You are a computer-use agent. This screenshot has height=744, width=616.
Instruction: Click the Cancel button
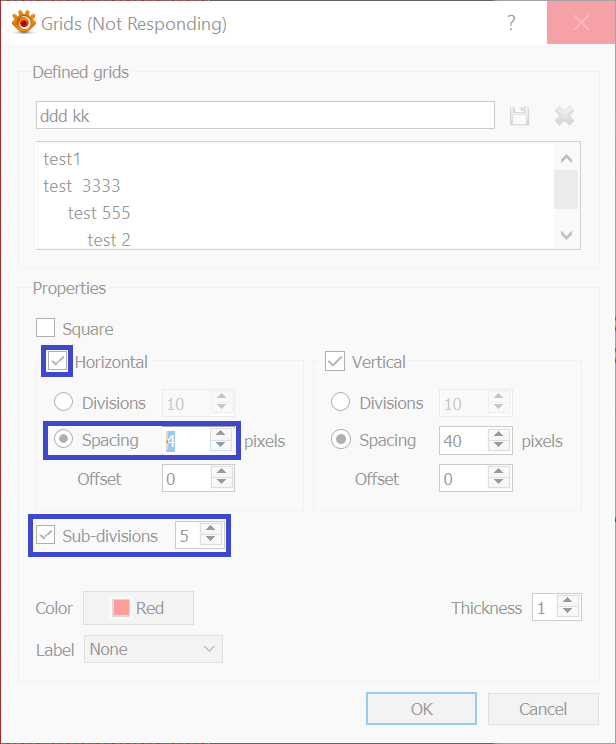tap(543, 709)
